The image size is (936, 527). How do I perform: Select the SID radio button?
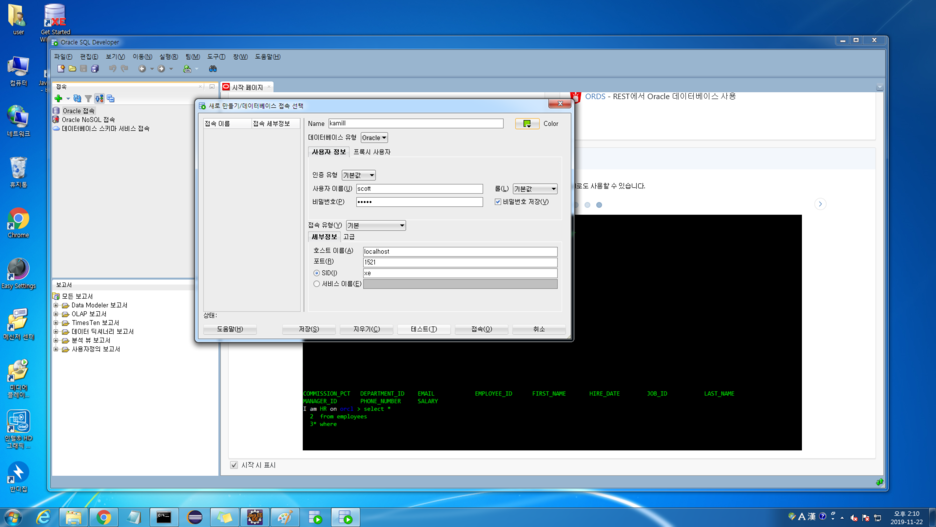click(x=316, y=273)
